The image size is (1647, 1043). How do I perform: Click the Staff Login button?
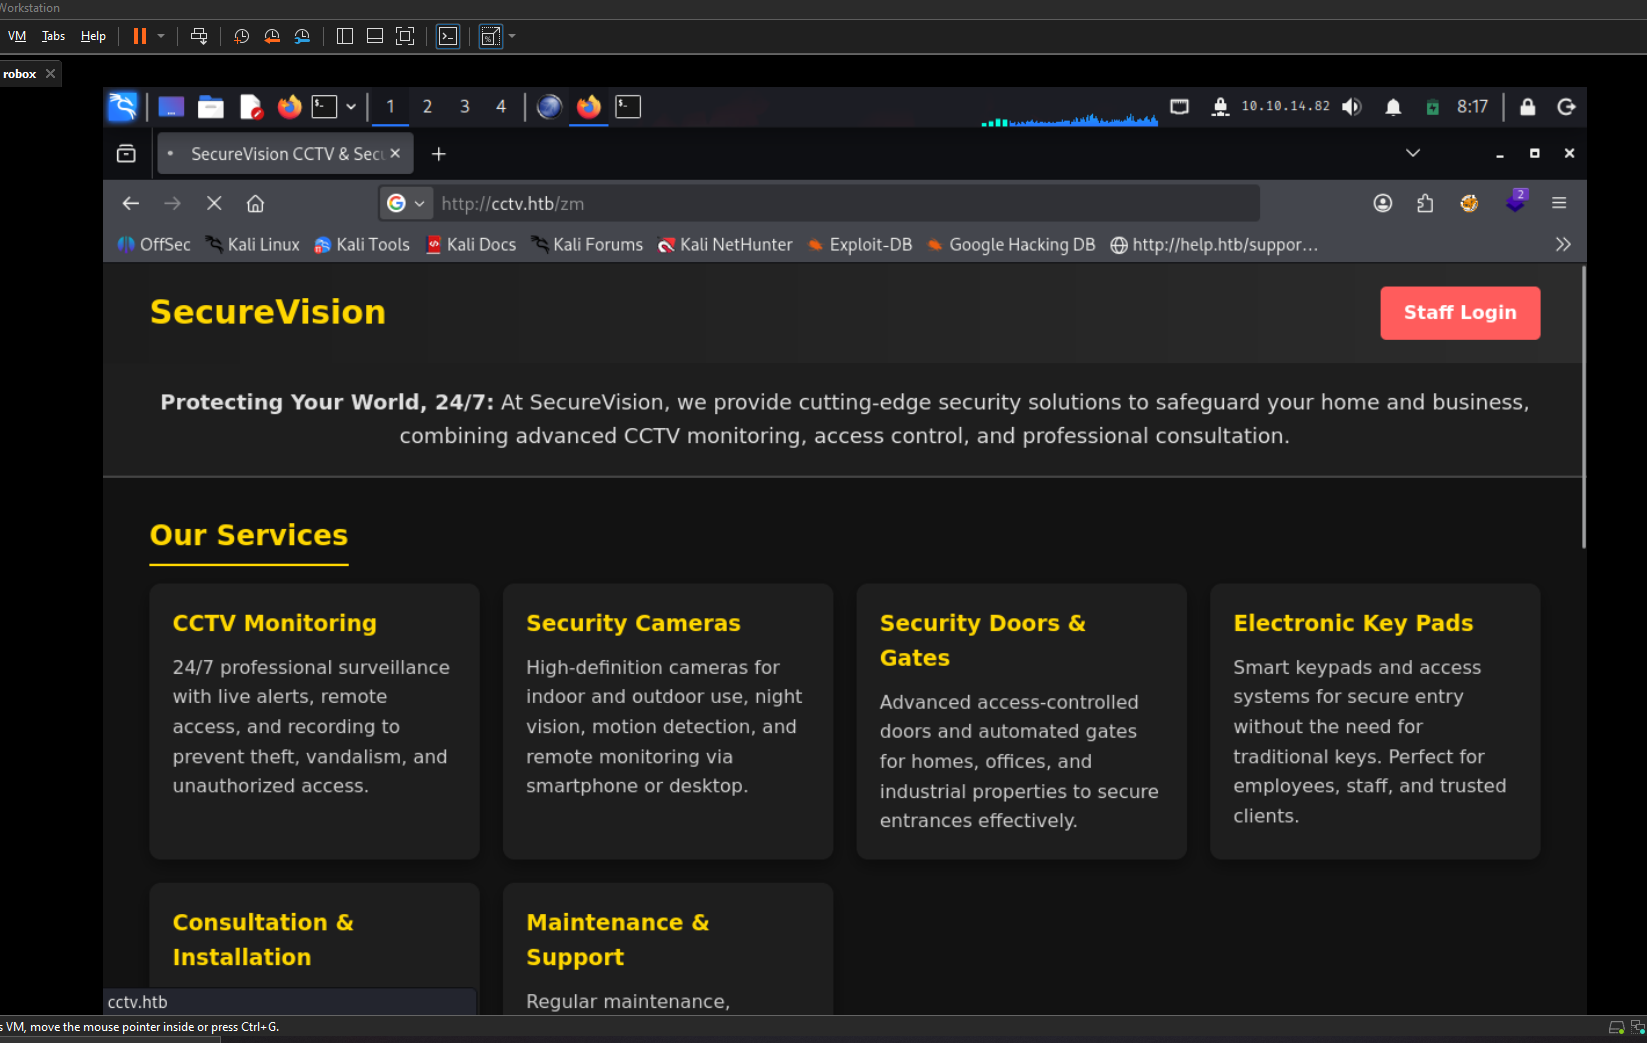pyautogui.click(x=1459, y=313)
